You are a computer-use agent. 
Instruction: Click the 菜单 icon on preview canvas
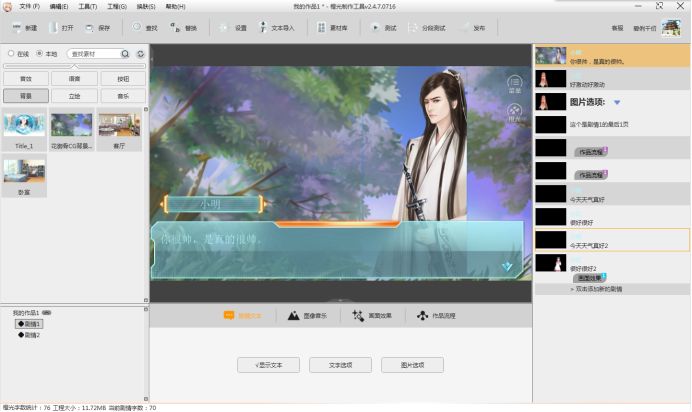pyautogui.click(x=515, y=83)
